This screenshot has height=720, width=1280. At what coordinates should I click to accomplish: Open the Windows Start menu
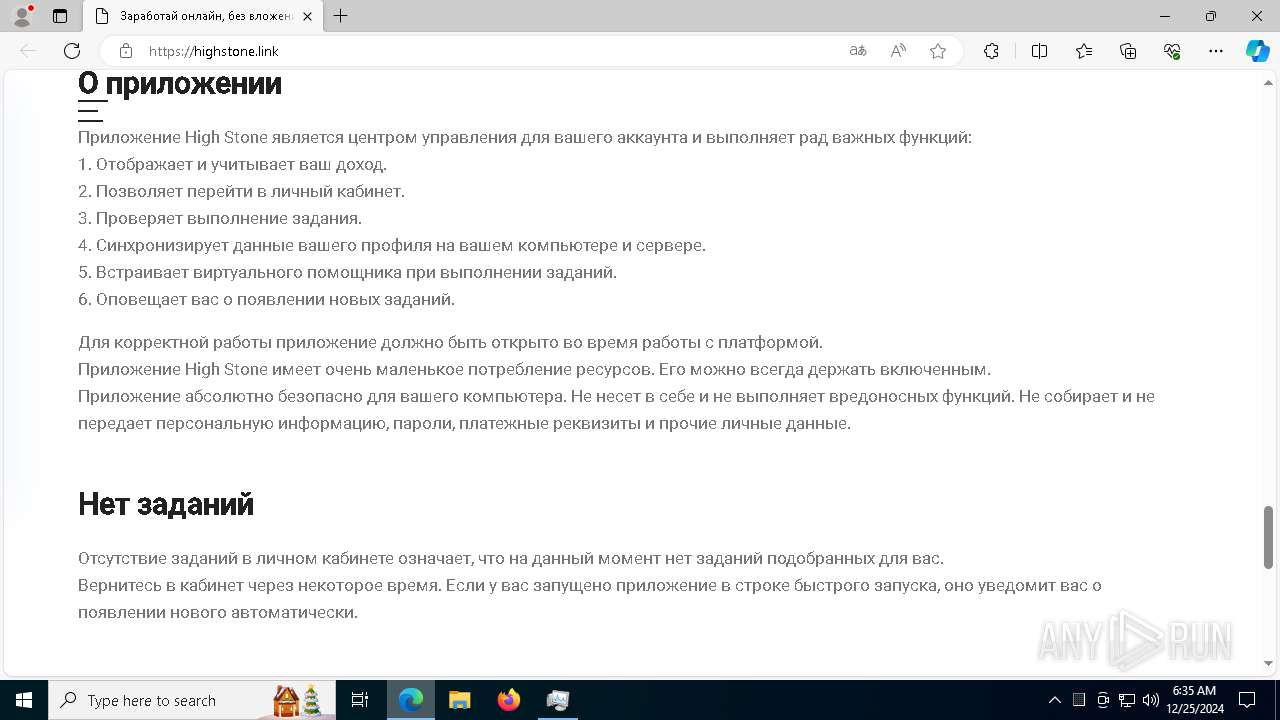(x=24, y=700)
